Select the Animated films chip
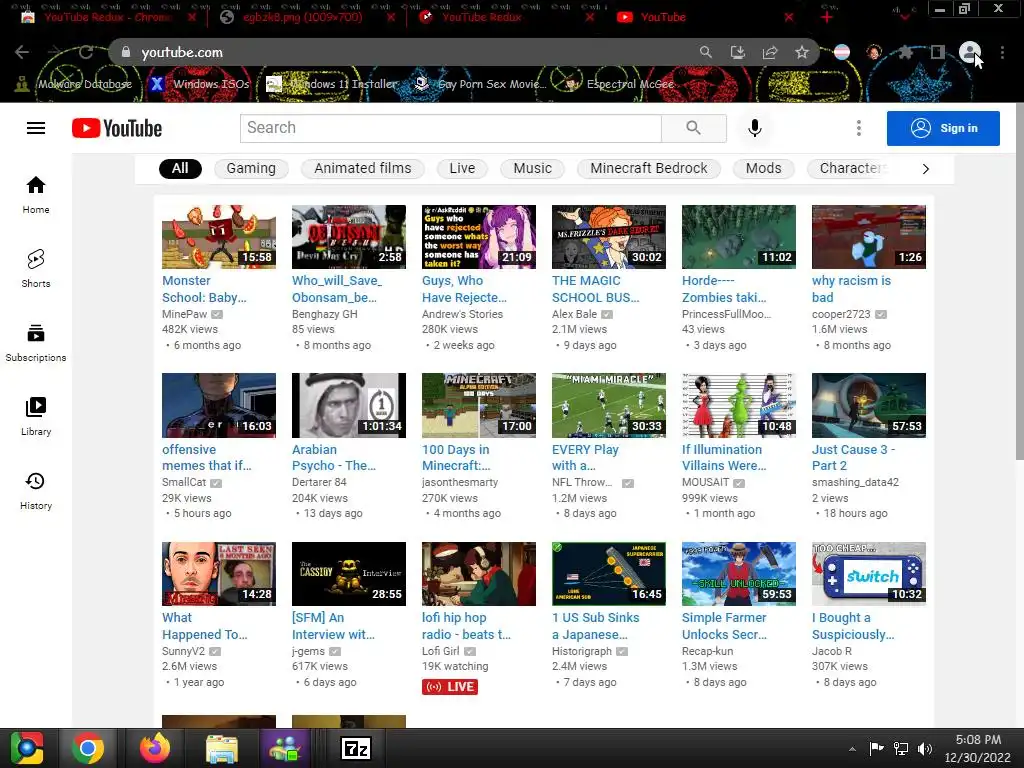The image size is (1024, 768). point(362,168)
